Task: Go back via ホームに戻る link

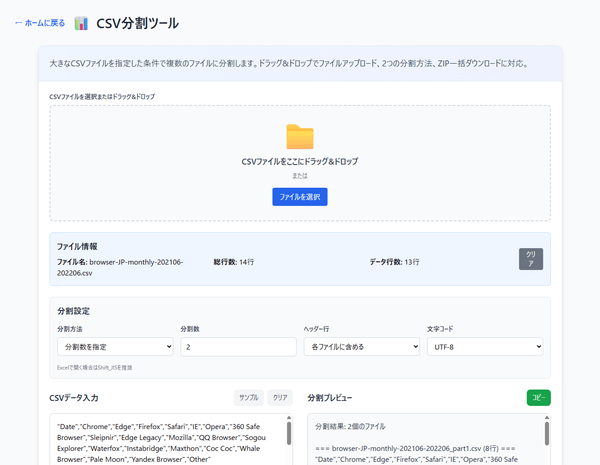Action: click(x=40, y=22)
